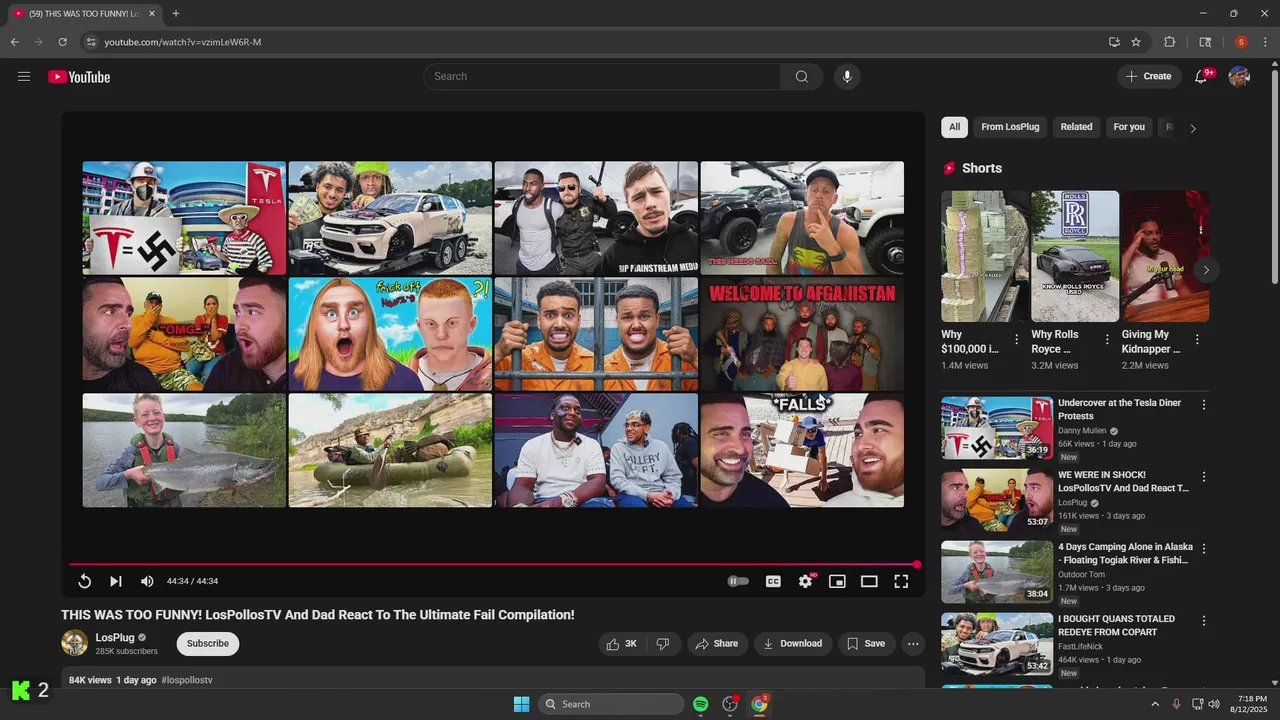Open options for Giving My Kidnapper short
Screen dimensions: 1280x720
tap(1197, 340)
